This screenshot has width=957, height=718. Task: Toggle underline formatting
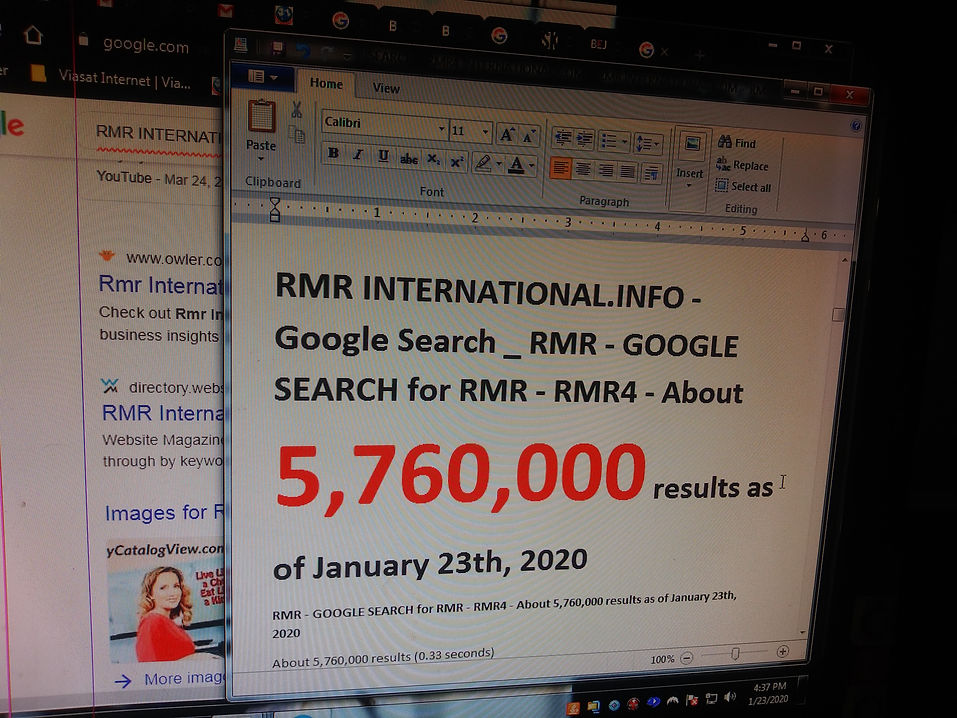point(383,156)
